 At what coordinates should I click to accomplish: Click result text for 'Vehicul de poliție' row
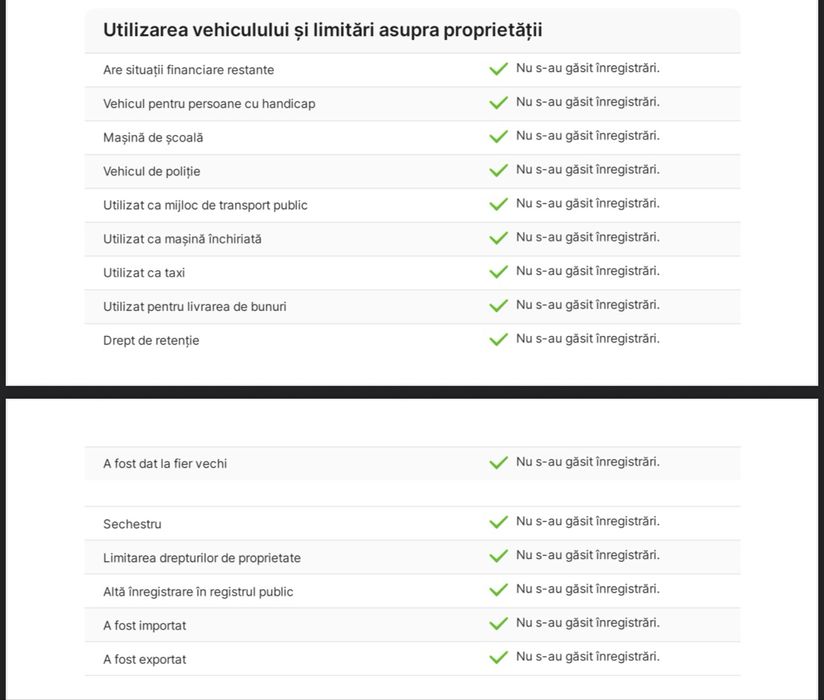tap(587, 170)
